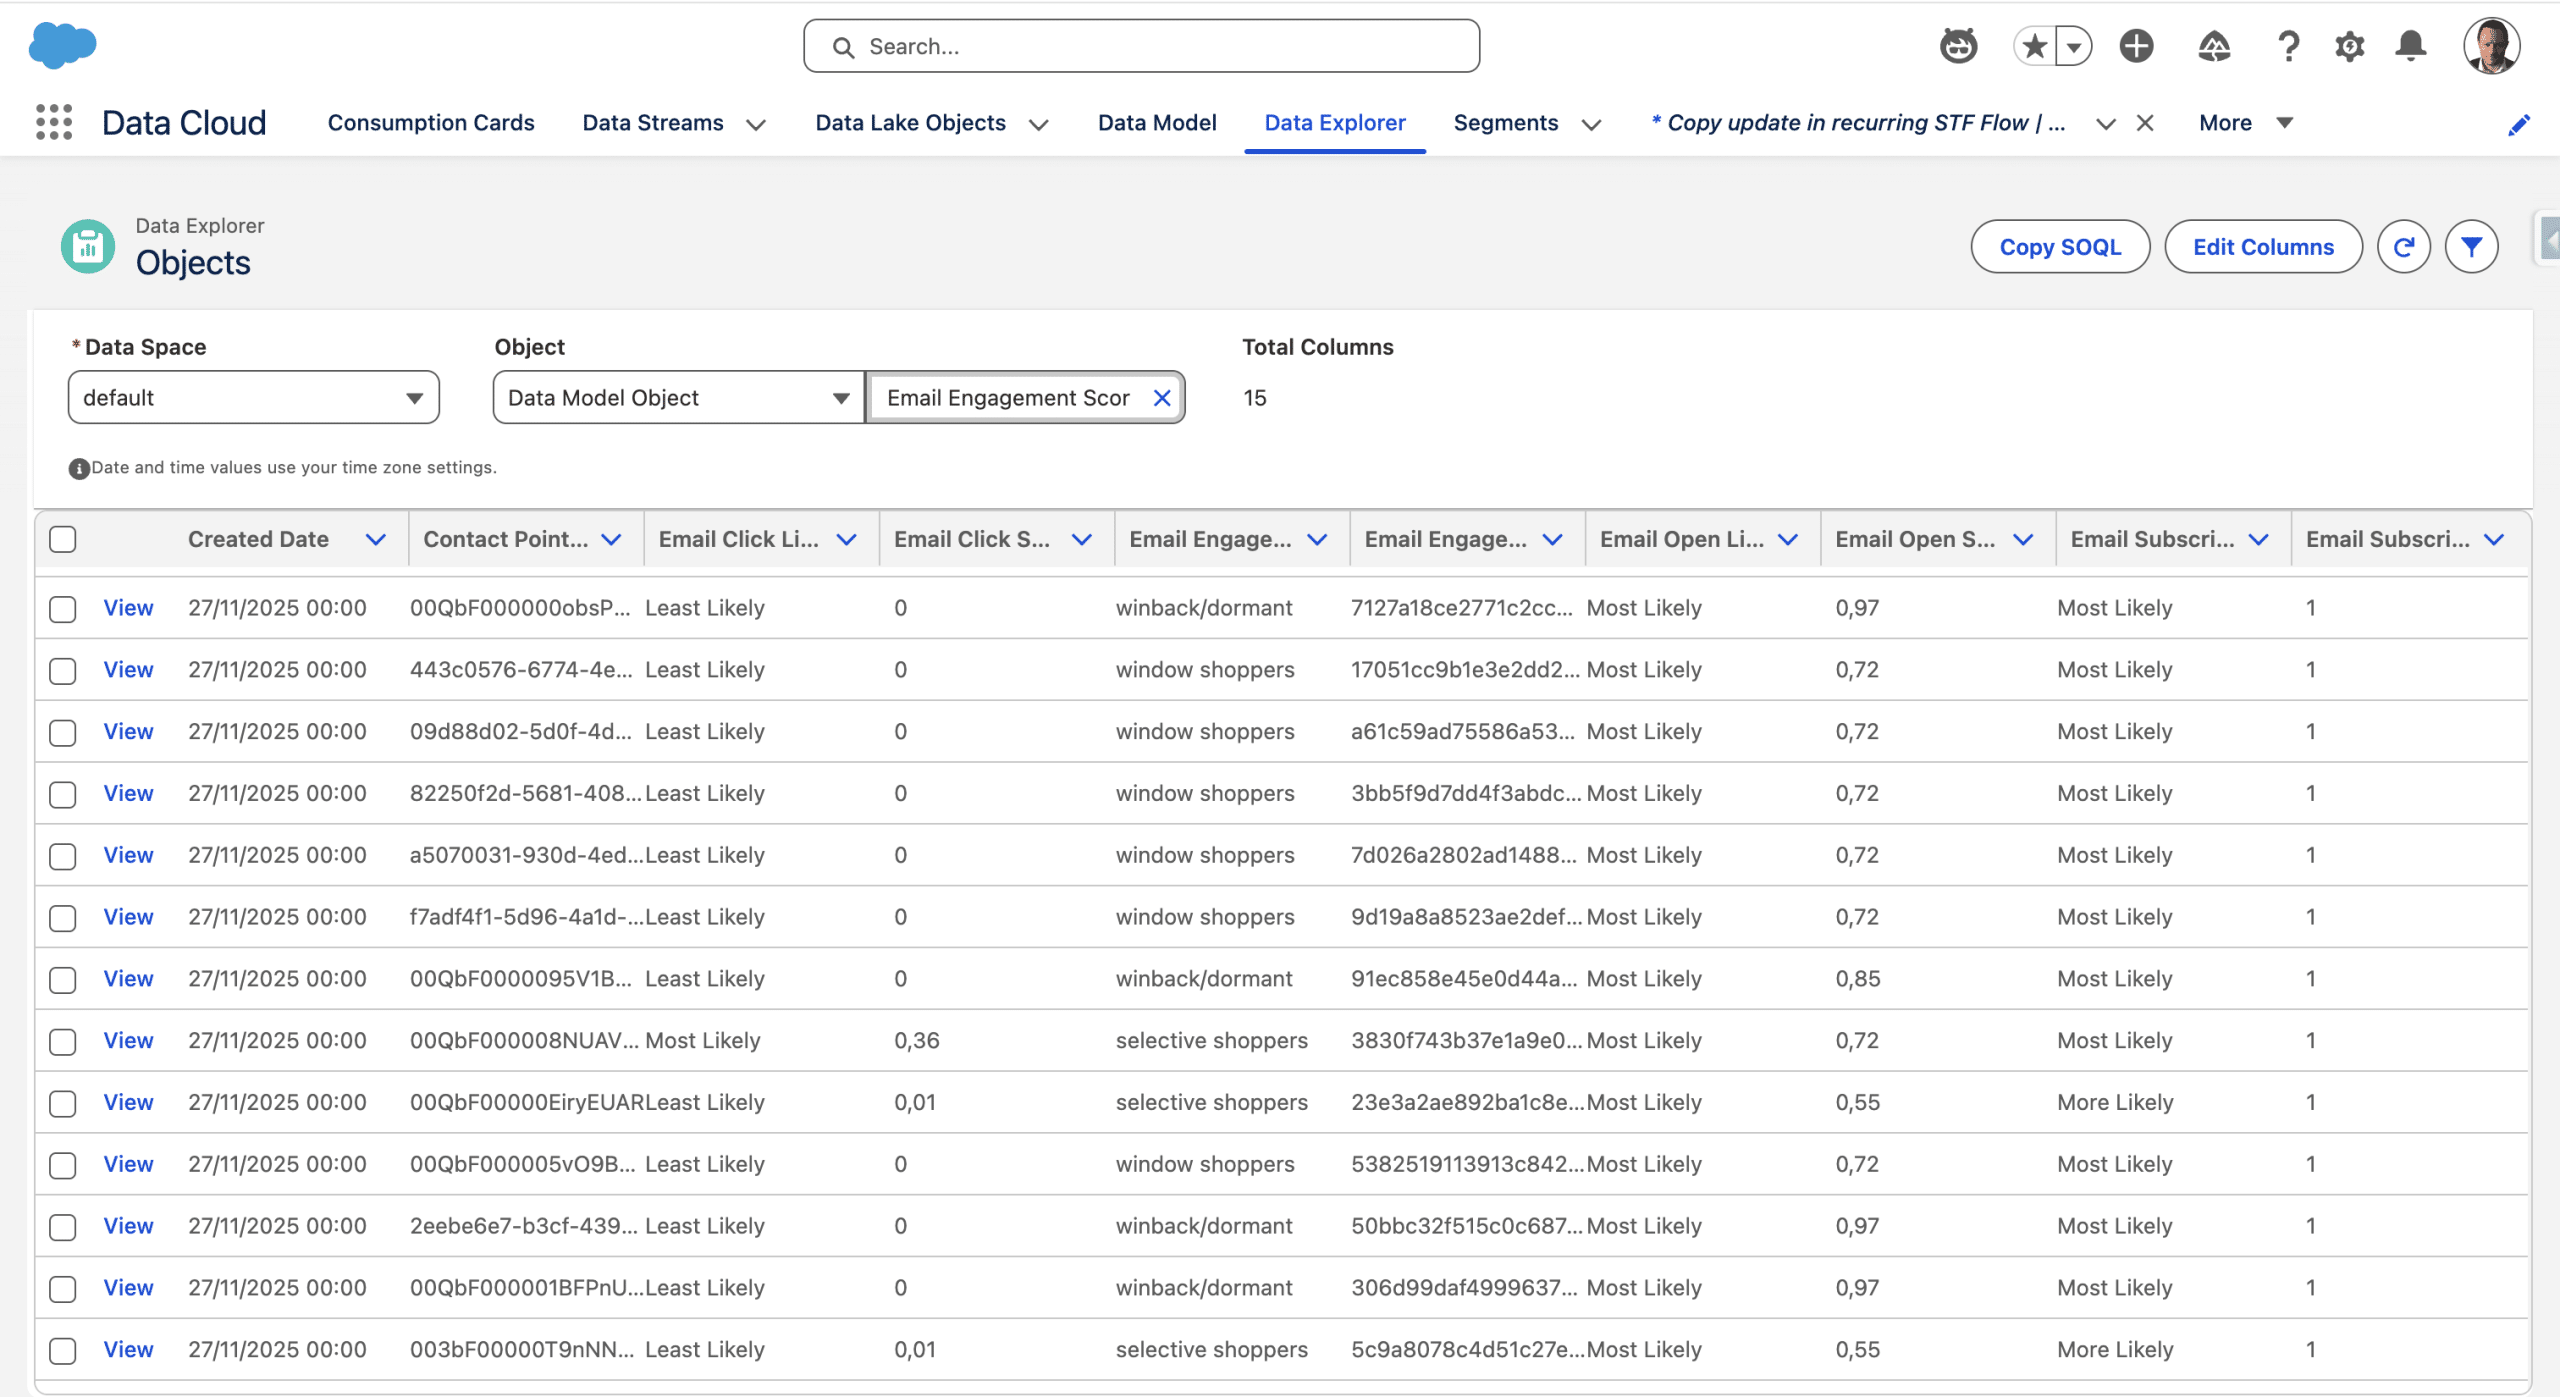Click the Edit Columns button

pyautogui.click(x=2263, y=247)
